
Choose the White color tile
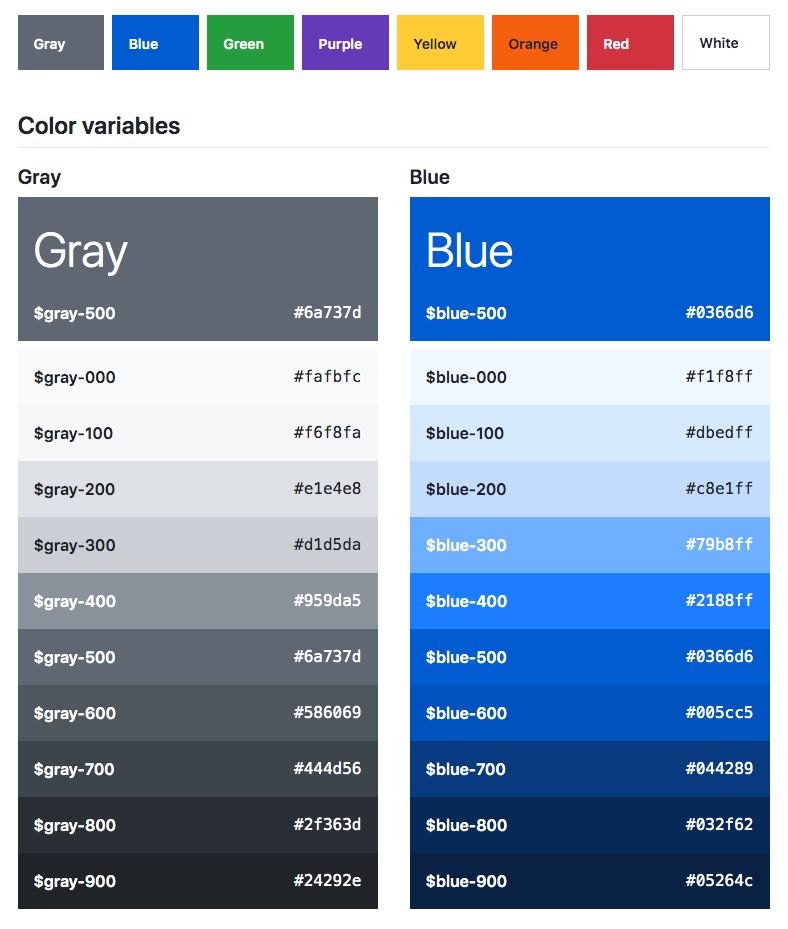[726, 43]
